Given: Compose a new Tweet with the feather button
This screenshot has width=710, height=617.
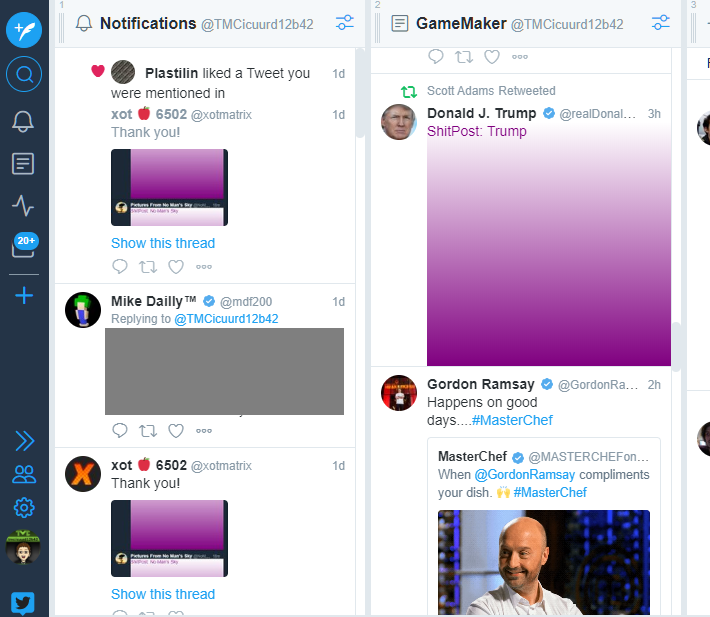Looking at the screenshot, I should pyautogui.click(x=24, y=30).
